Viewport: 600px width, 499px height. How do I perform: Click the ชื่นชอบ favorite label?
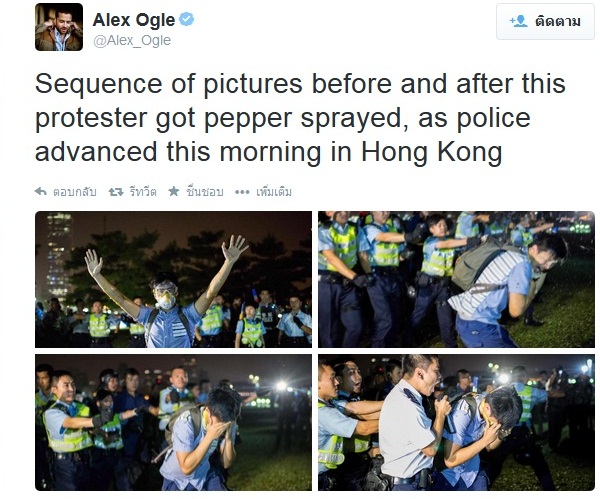tap(205, 191)
